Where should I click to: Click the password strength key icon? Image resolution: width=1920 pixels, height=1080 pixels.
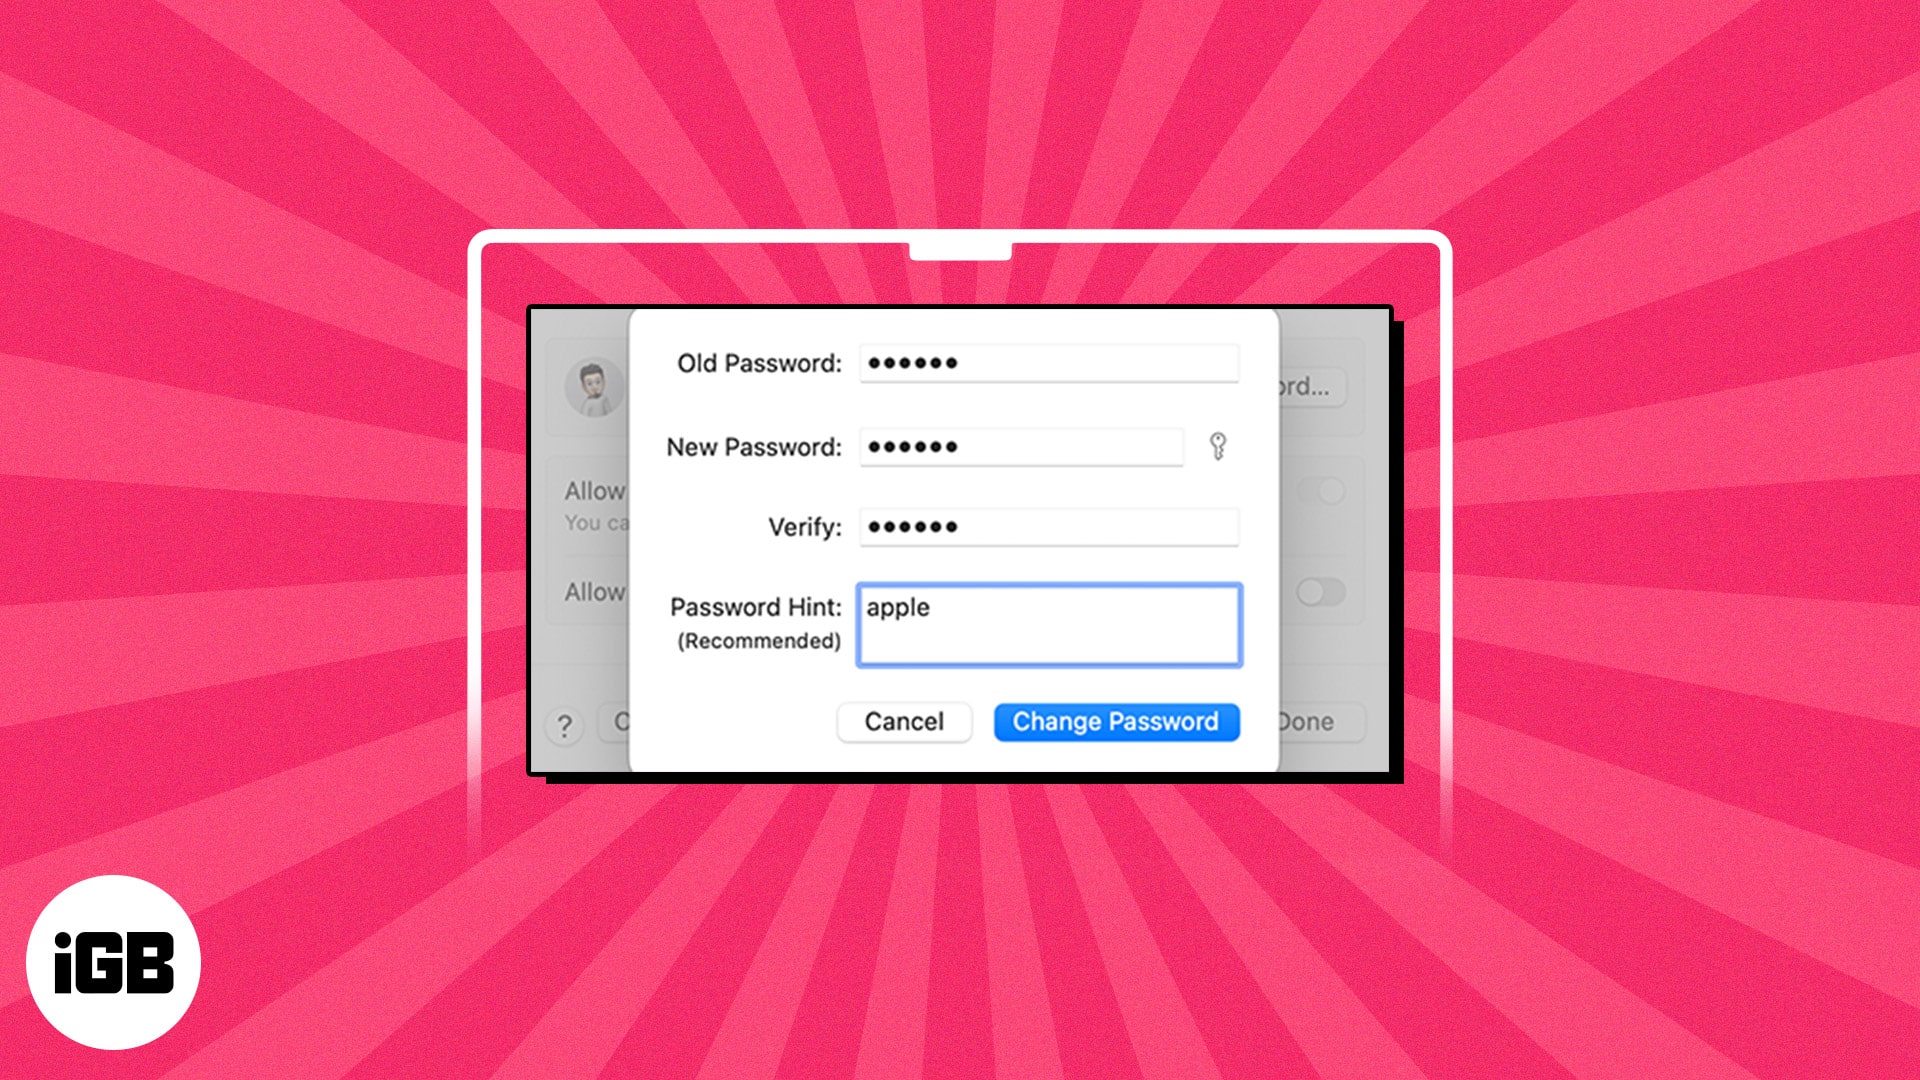coord(1217,446)
